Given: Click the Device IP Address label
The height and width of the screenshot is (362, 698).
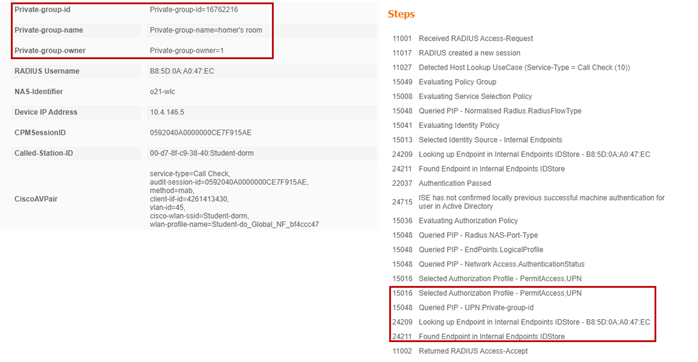Looking at the screenshot, I should tap(46, 112).
